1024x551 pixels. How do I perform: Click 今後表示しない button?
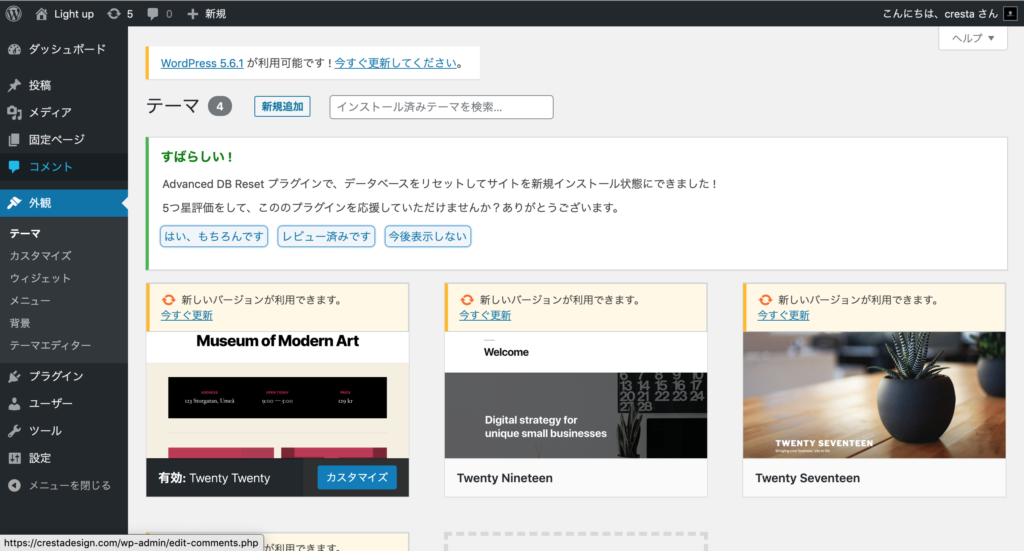click(x=428, y=236)
